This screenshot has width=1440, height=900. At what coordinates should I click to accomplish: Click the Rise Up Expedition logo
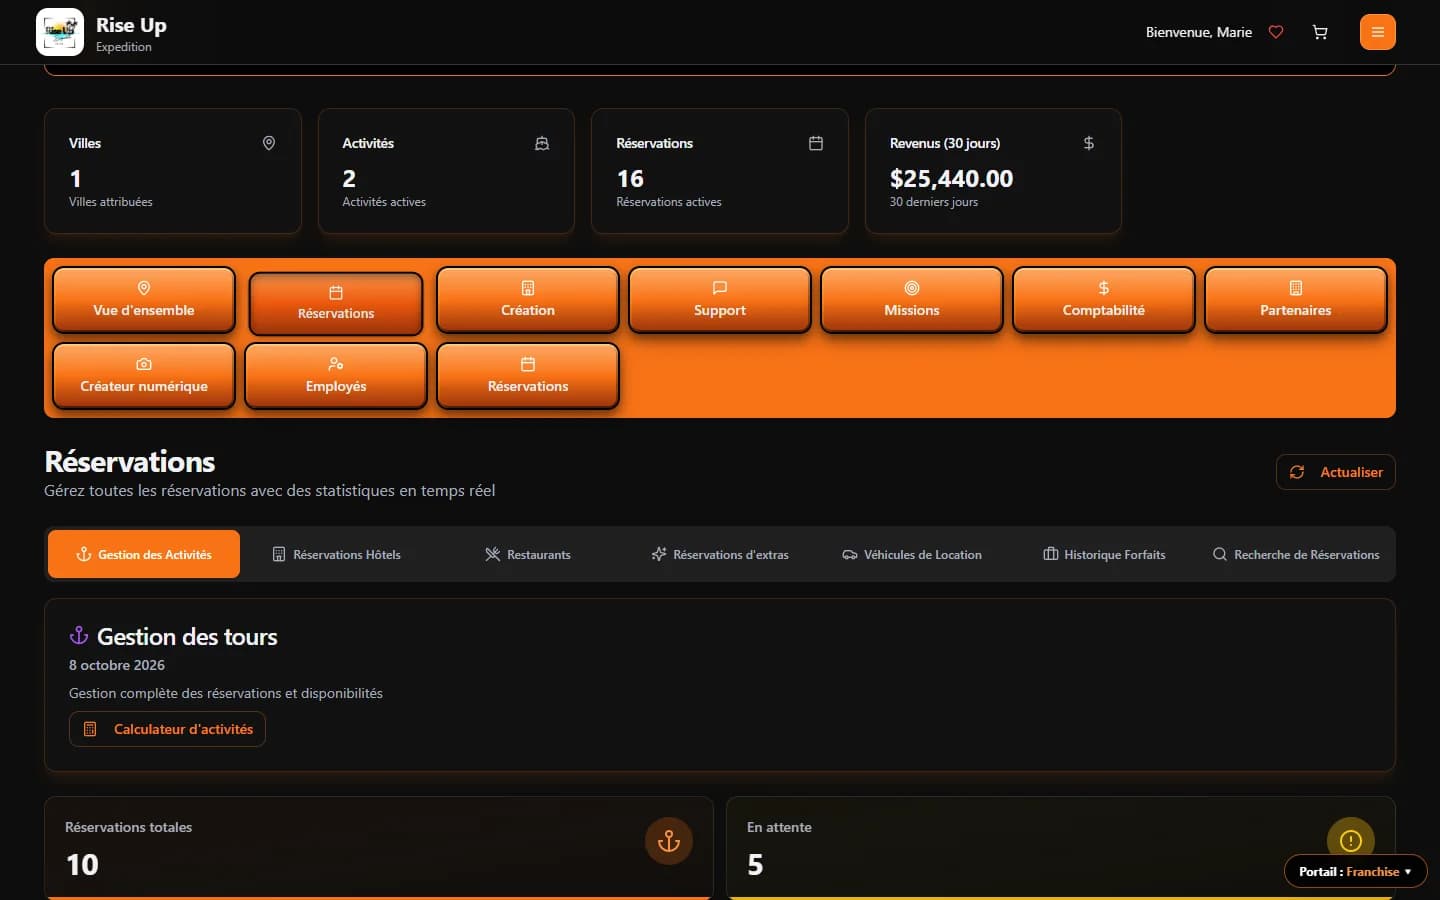point(60,32)
